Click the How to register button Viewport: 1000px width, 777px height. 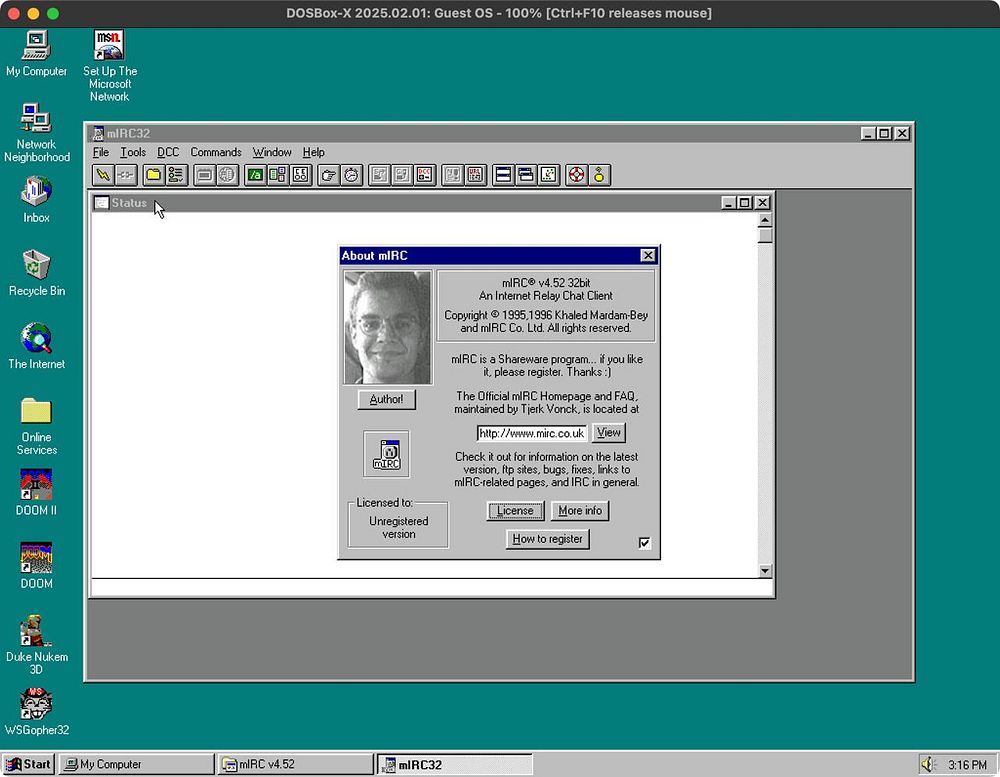[547, 539]
